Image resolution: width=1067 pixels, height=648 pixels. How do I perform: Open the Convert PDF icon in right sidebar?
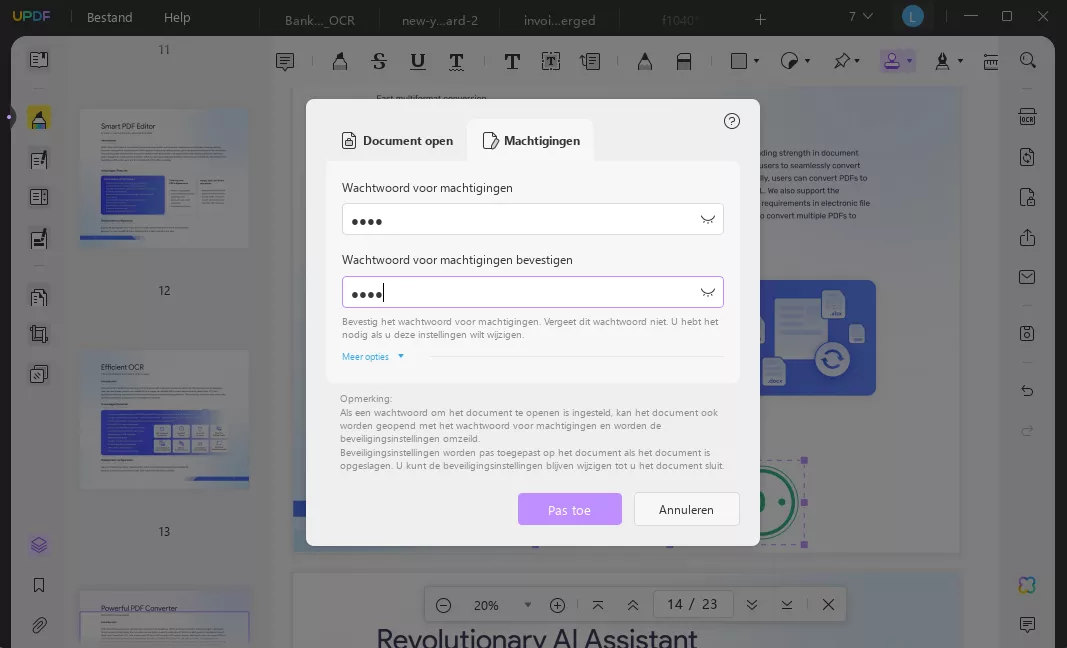[x=1027, y=157]
